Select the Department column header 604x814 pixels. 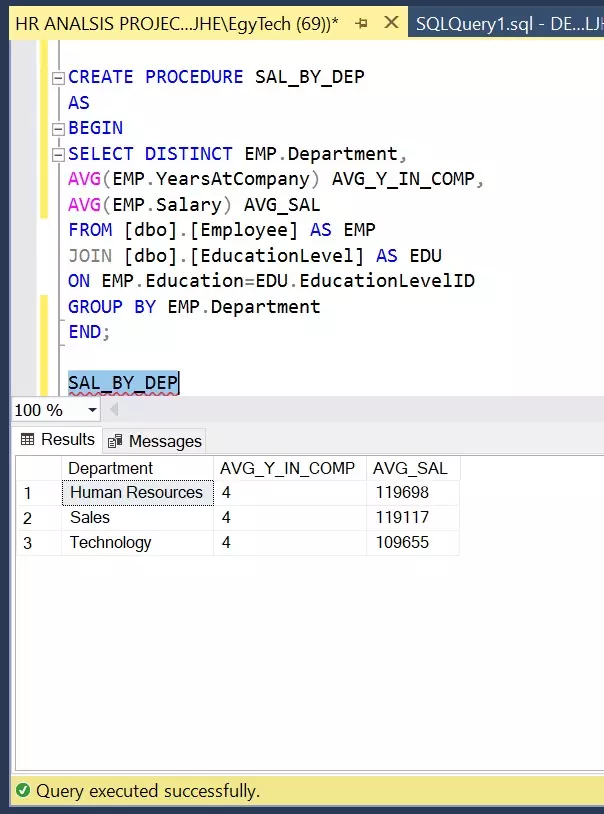click(110, 468)
